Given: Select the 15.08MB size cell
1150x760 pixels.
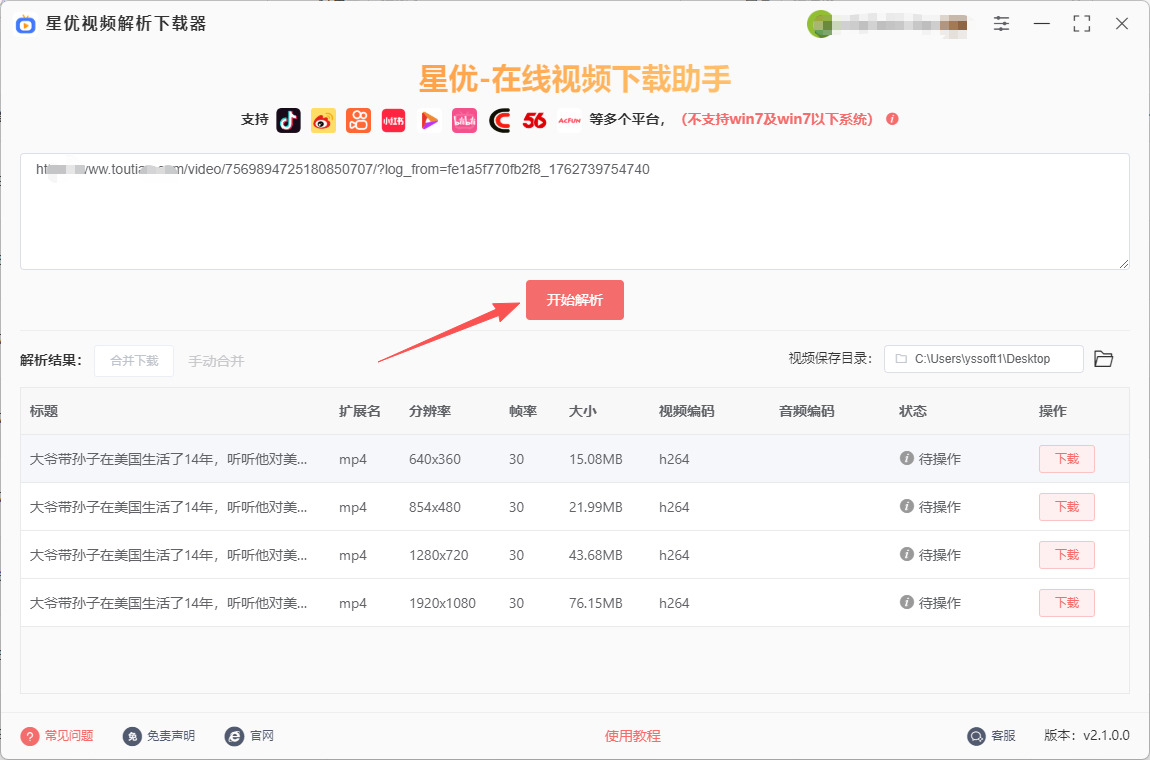Looking at the screenshot, I should tap(596, 459).
